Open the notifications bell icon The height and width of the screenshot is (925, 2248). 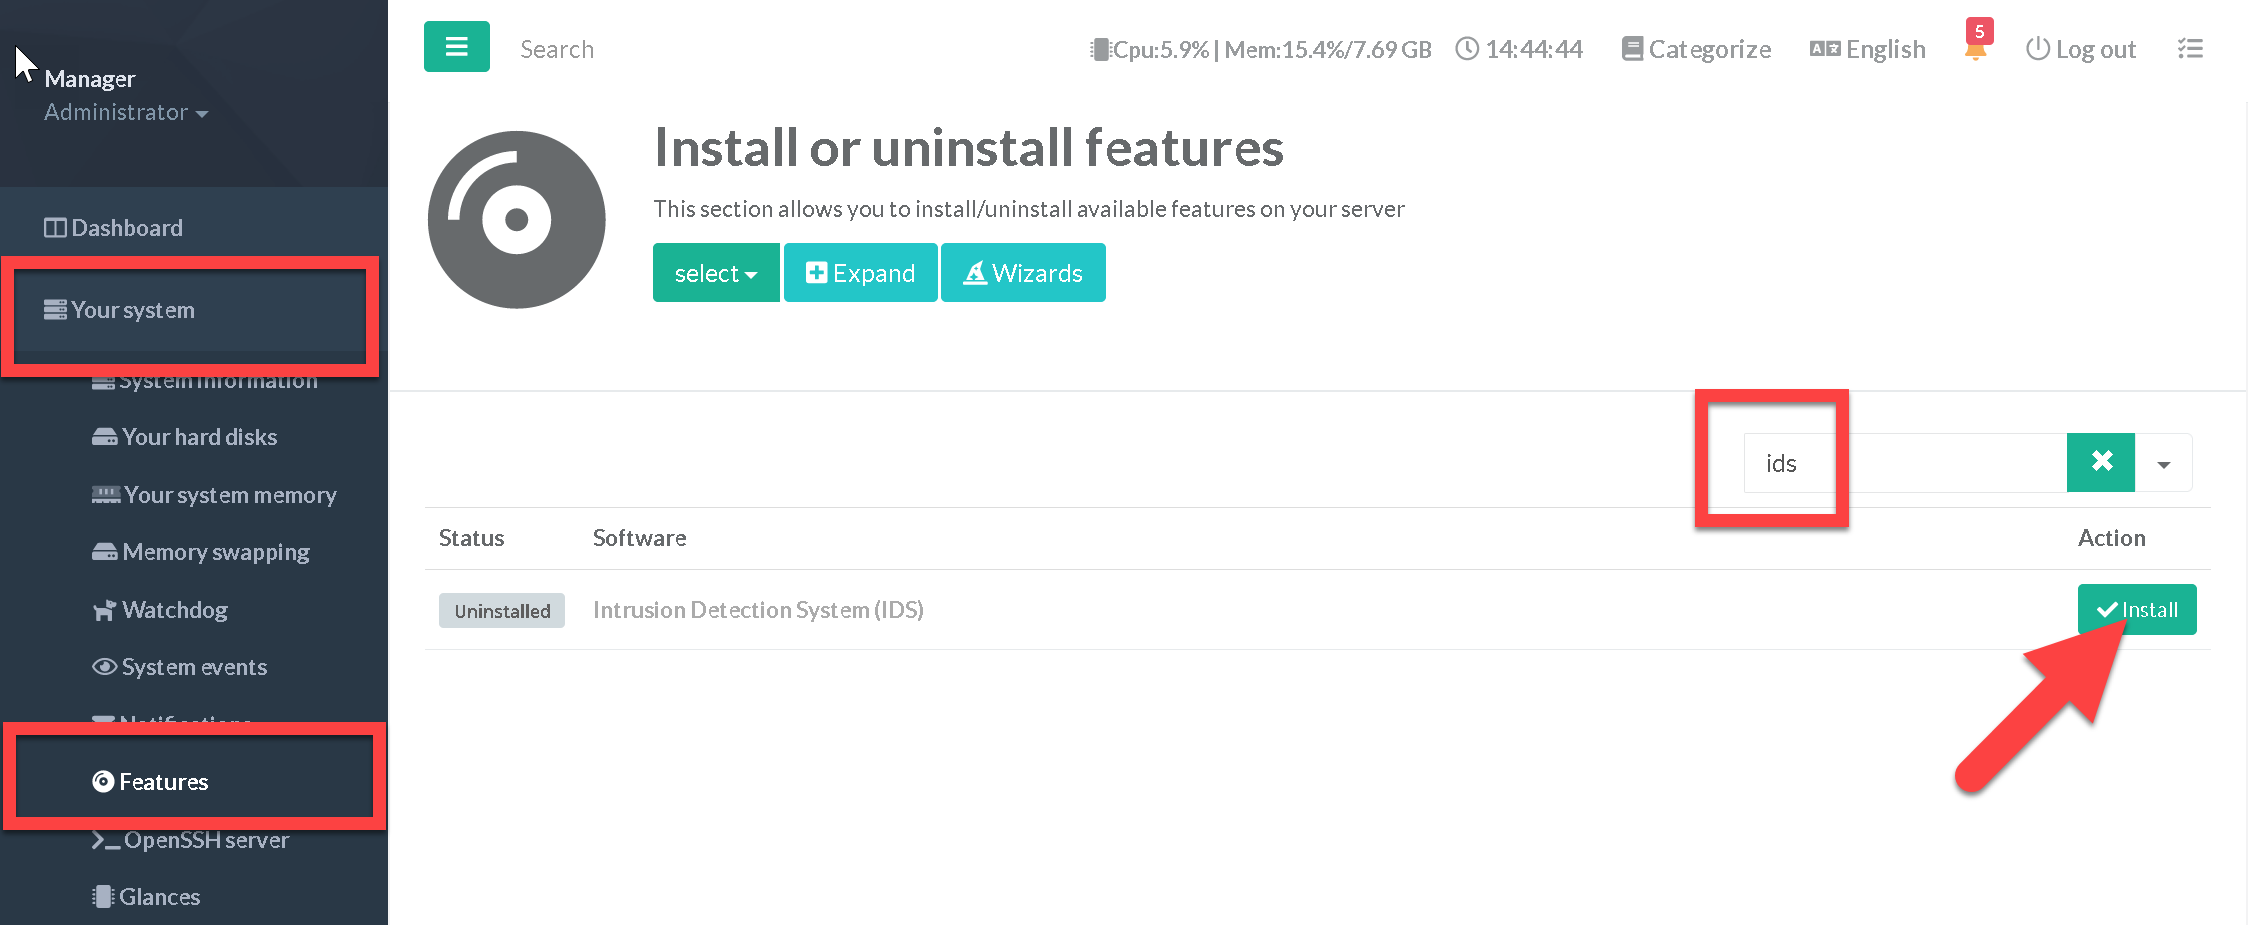pyautogui.click(x=1975, y=49)
